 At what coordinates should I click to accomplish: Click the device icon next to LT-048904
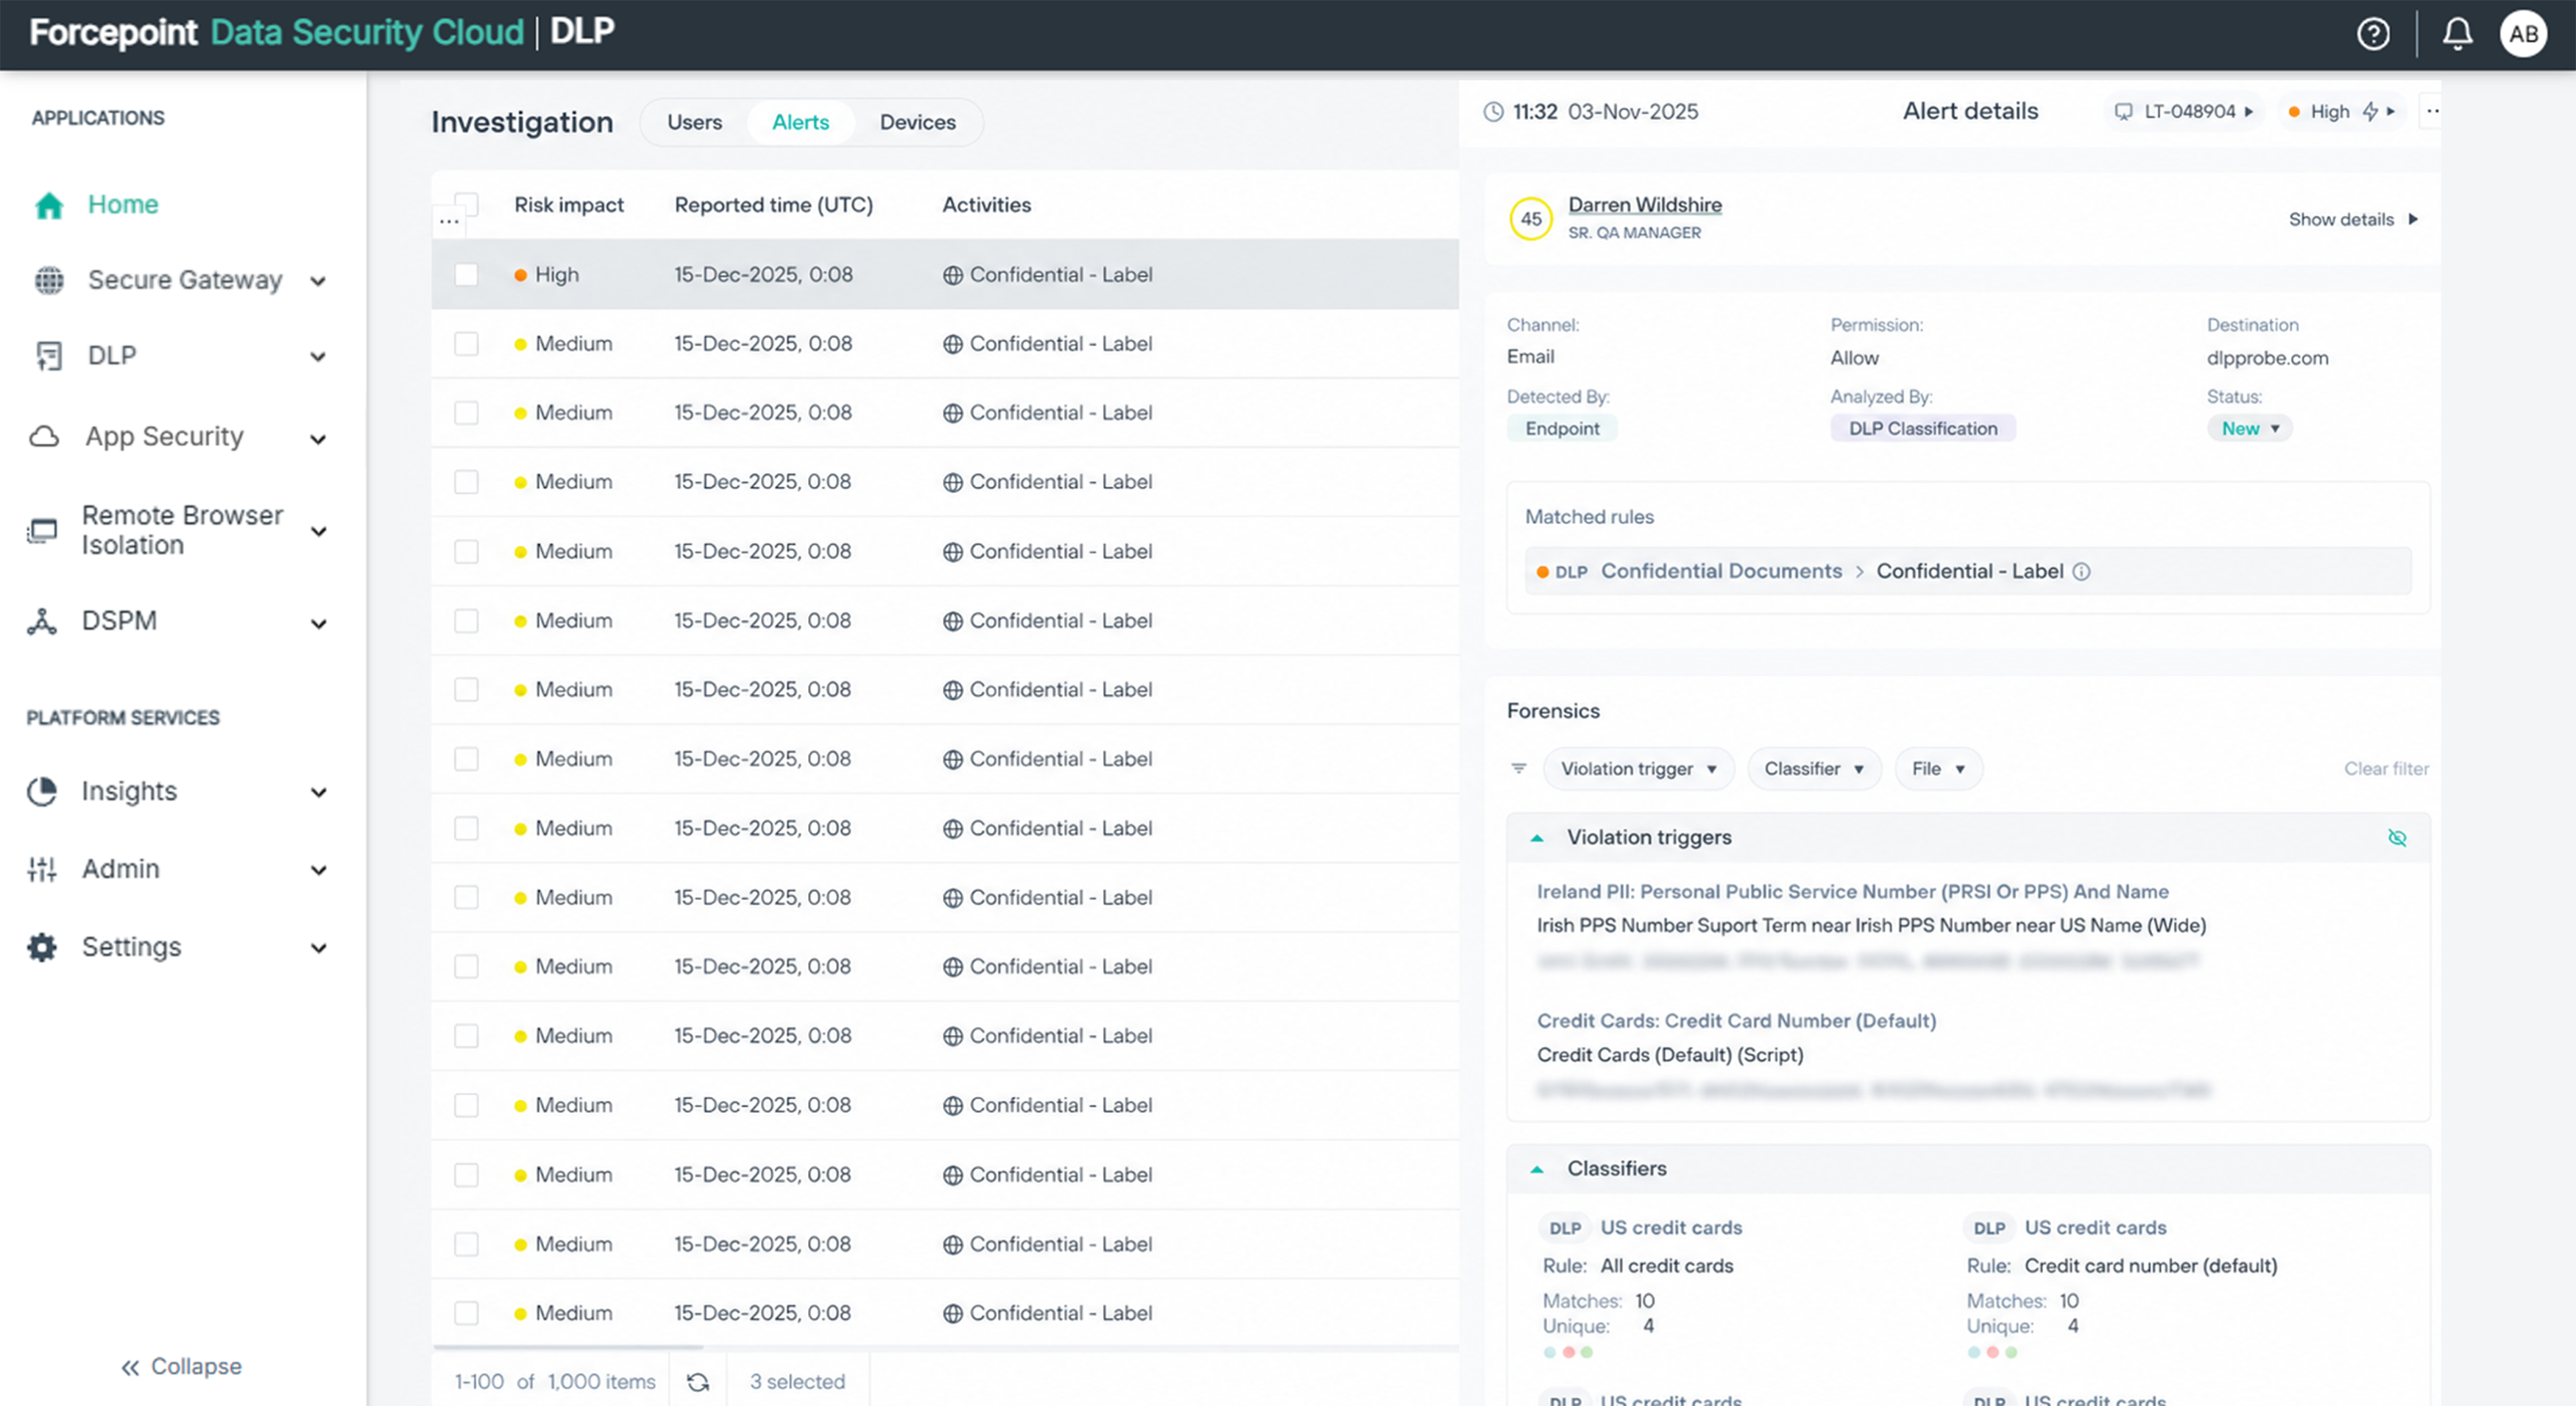(2123, 112)
